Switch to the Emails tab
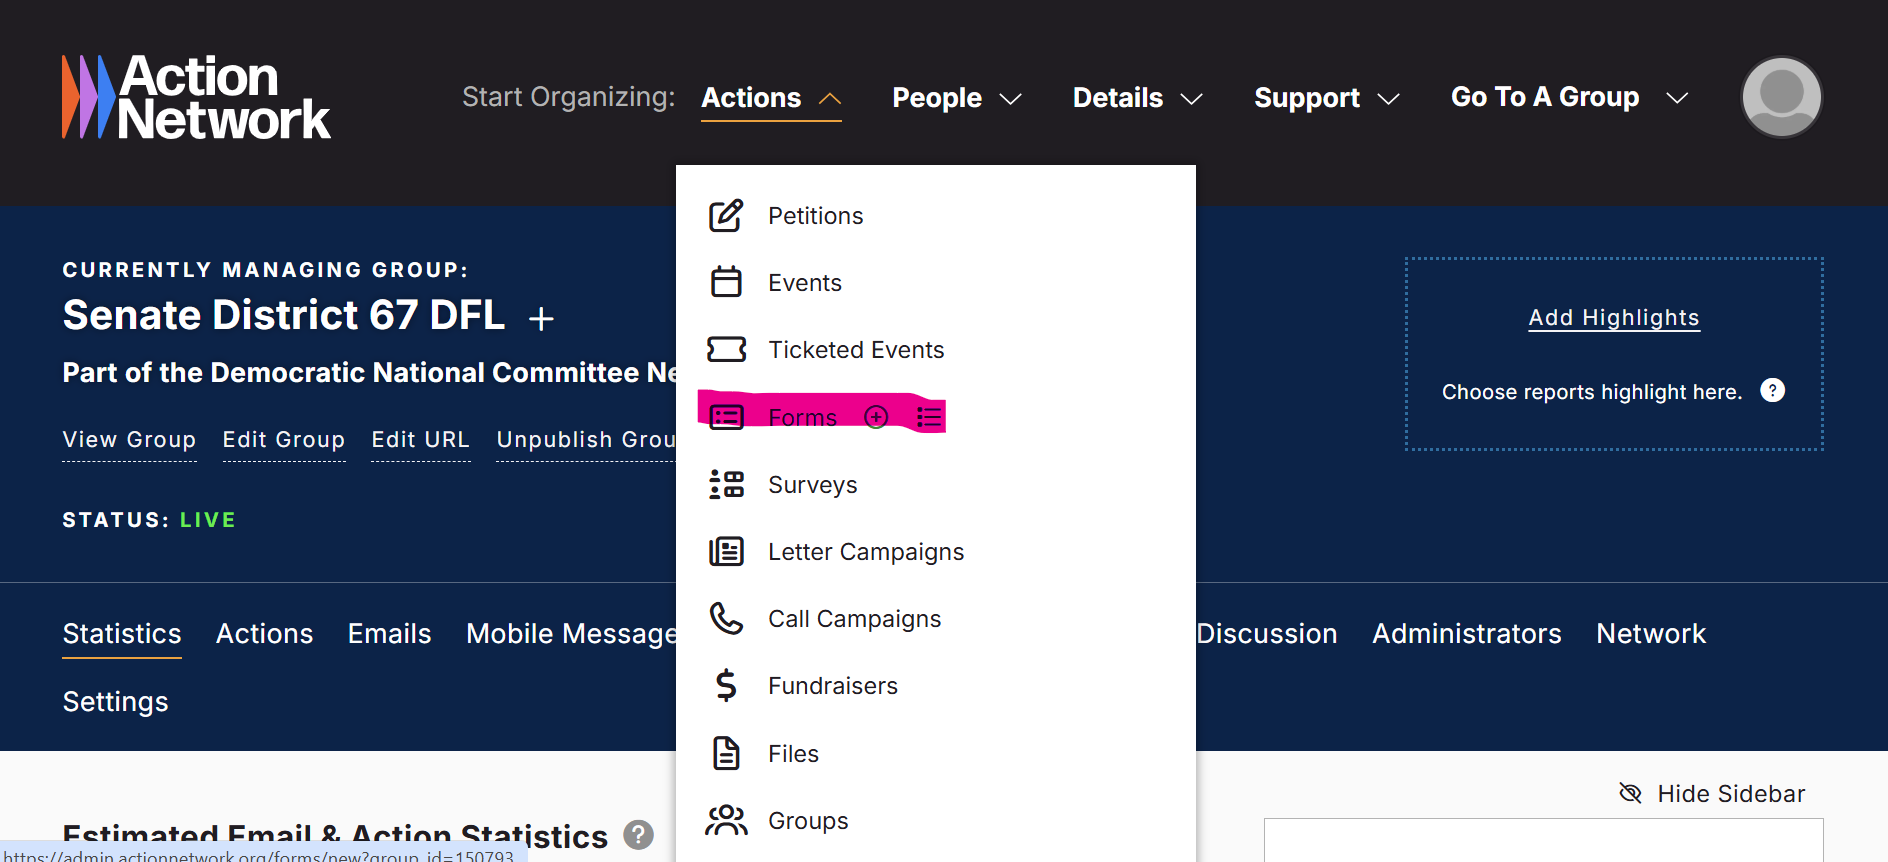 (x=390, y=634)
